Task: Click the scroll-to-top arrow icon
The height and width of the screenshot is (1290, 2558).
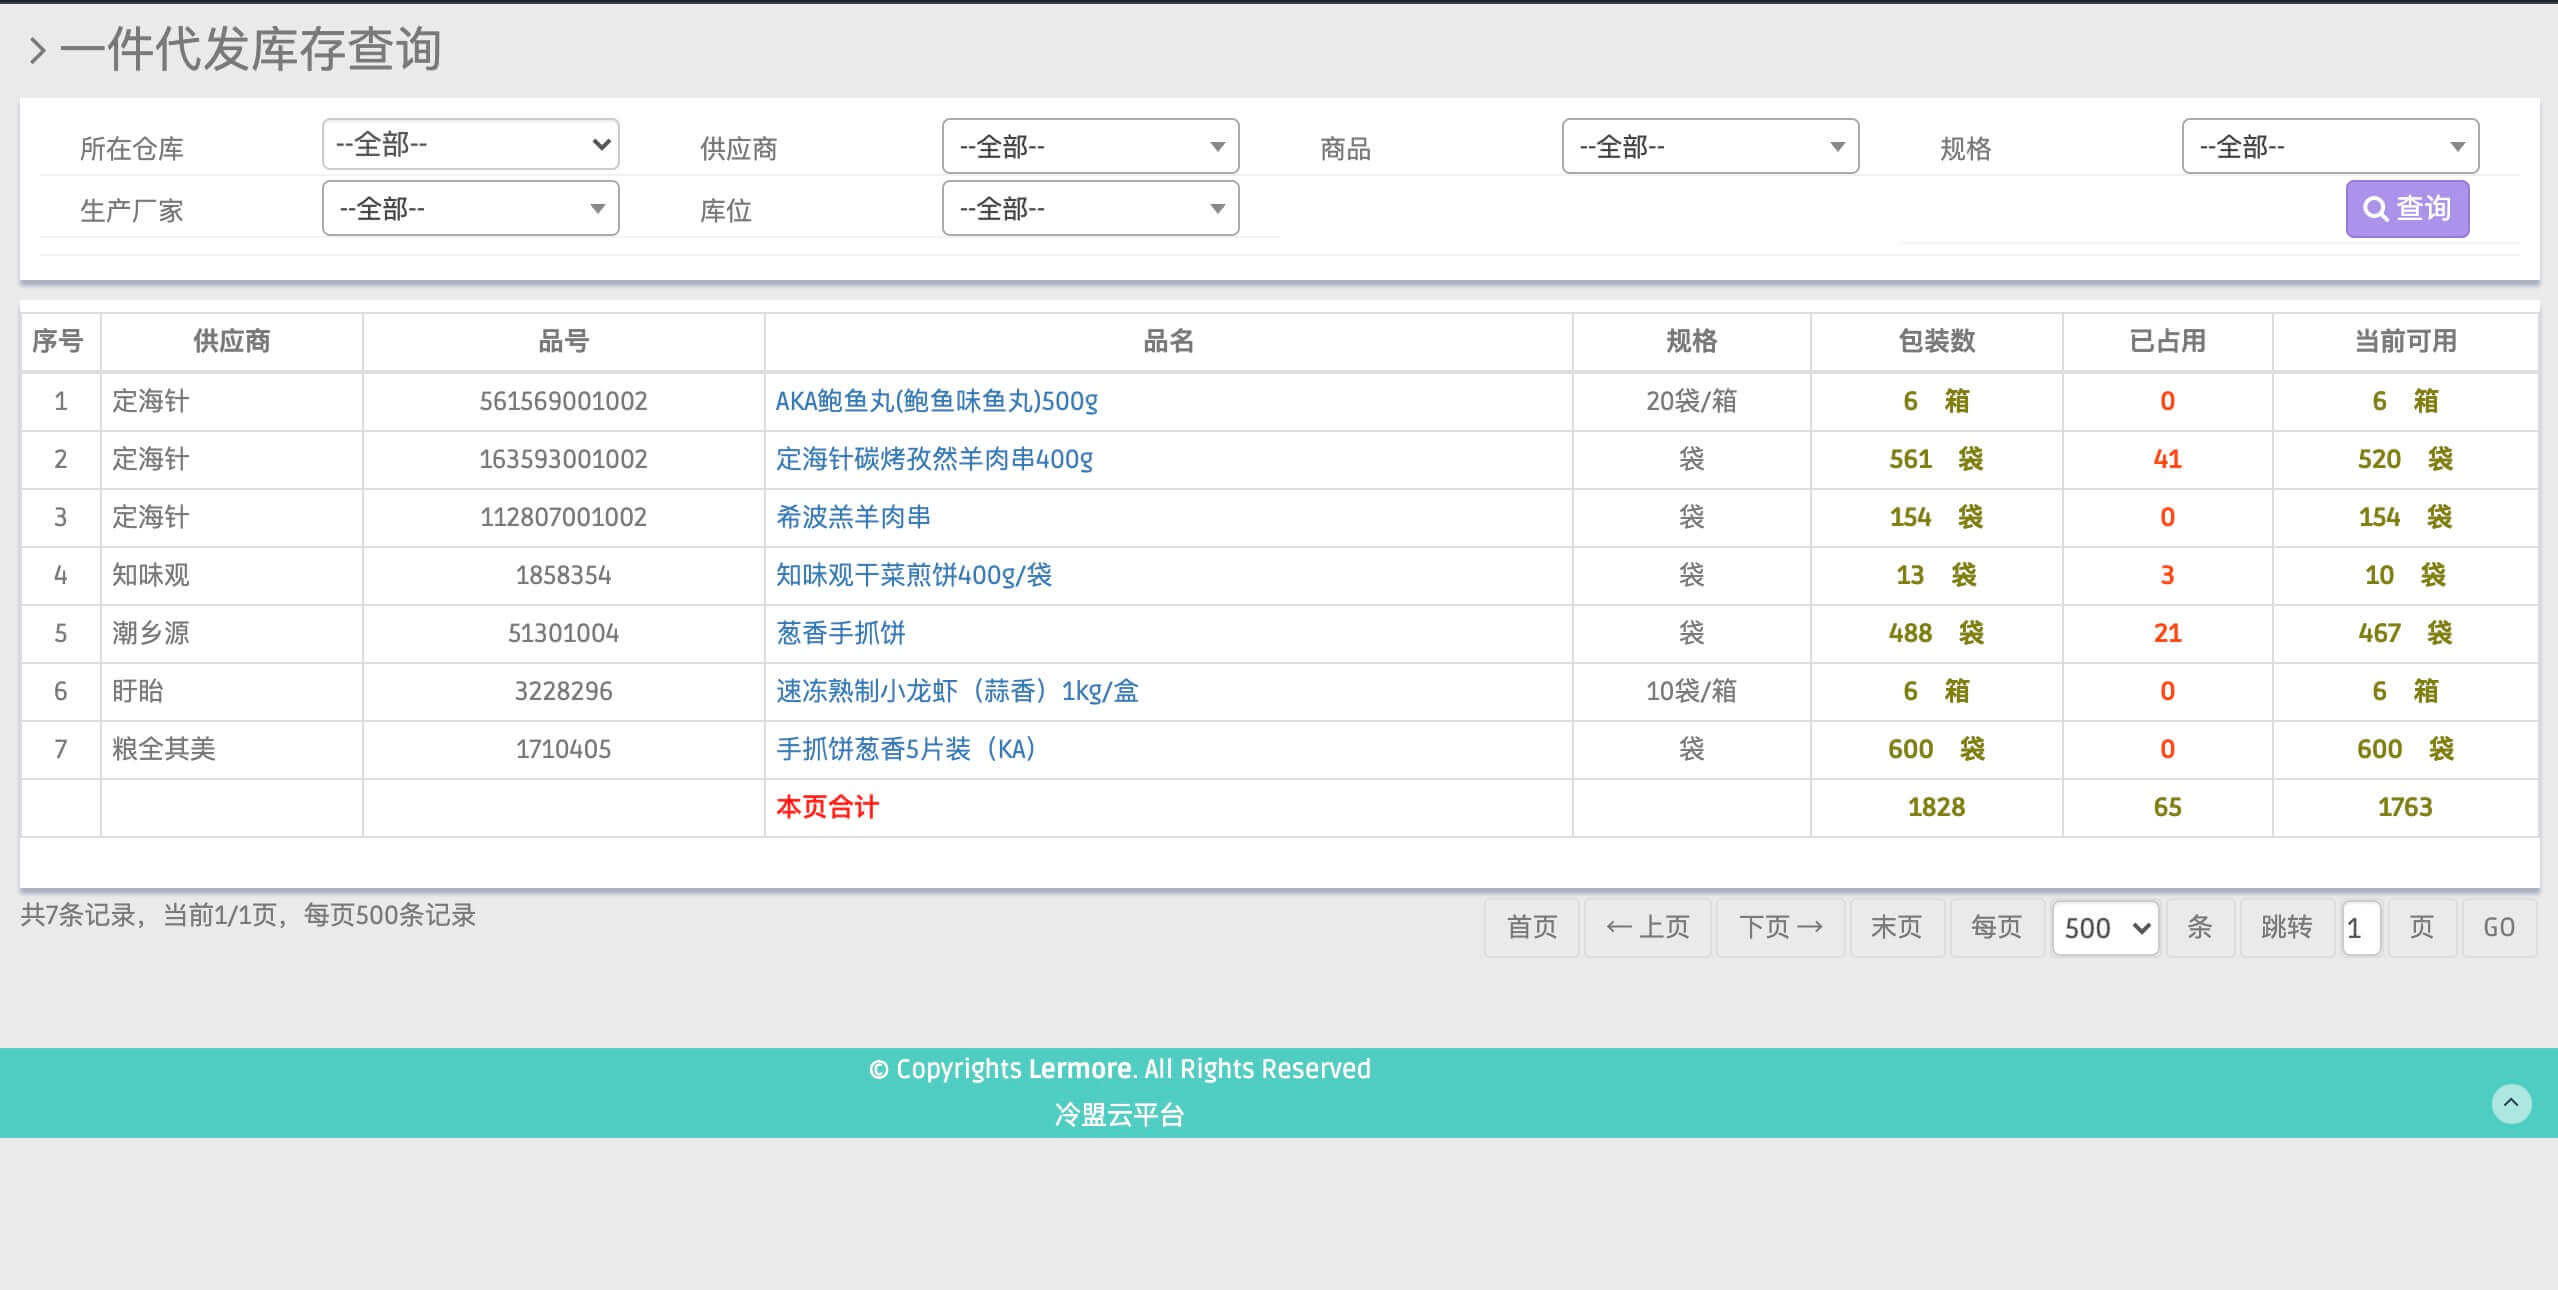Action: pyautogui.click(x=2510, y=1103)
